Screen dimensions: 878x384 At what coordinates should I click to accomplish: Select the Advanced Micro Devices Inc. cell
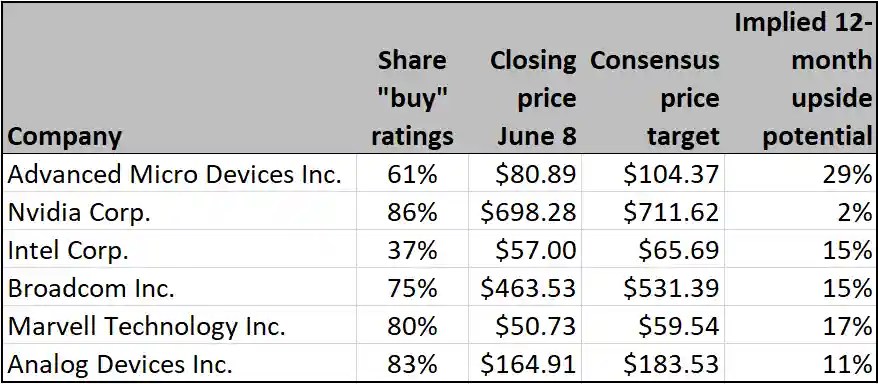coord(179,174)
